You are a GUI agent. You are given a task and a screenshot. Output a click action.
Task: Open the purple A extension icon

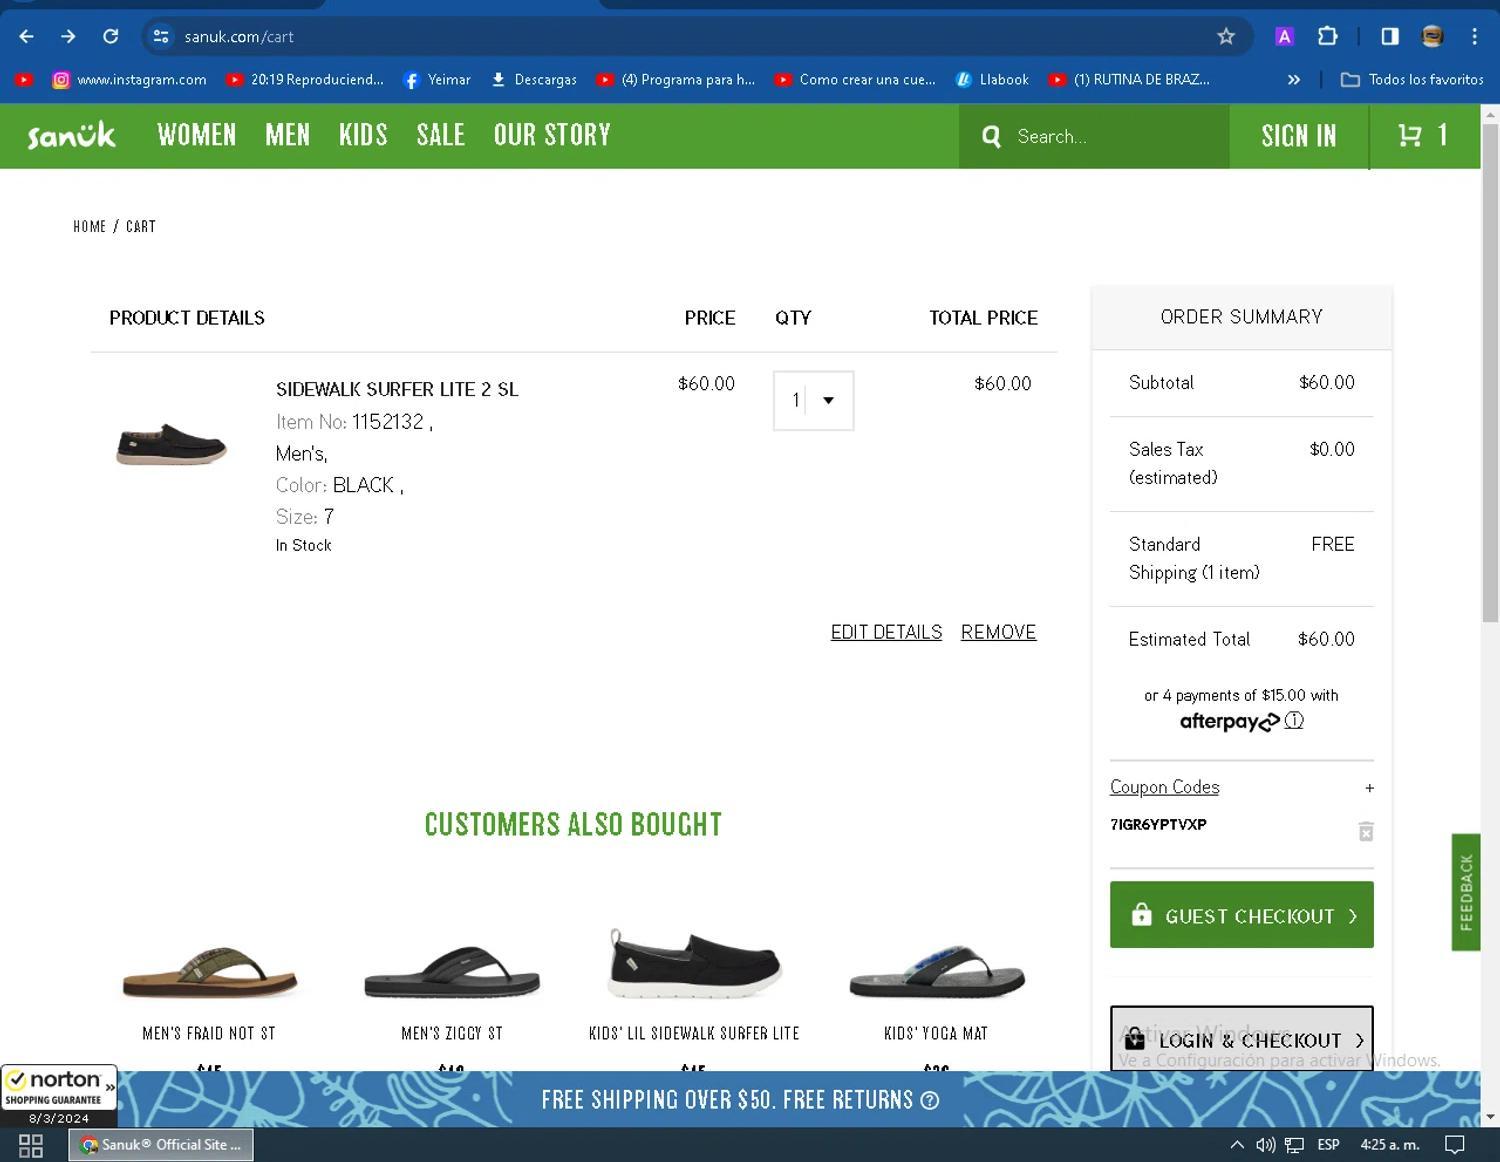pos(1285,36)
